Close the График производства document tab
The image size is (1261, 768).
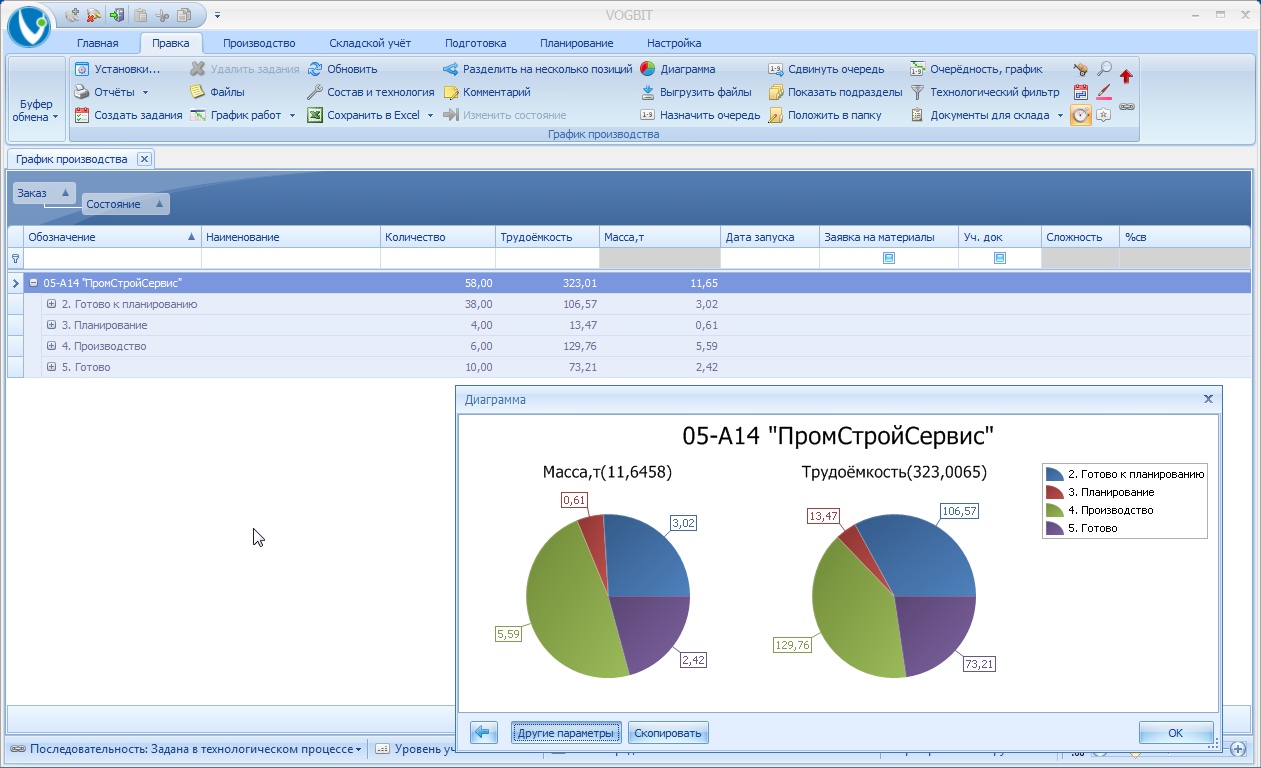[144, 159]
